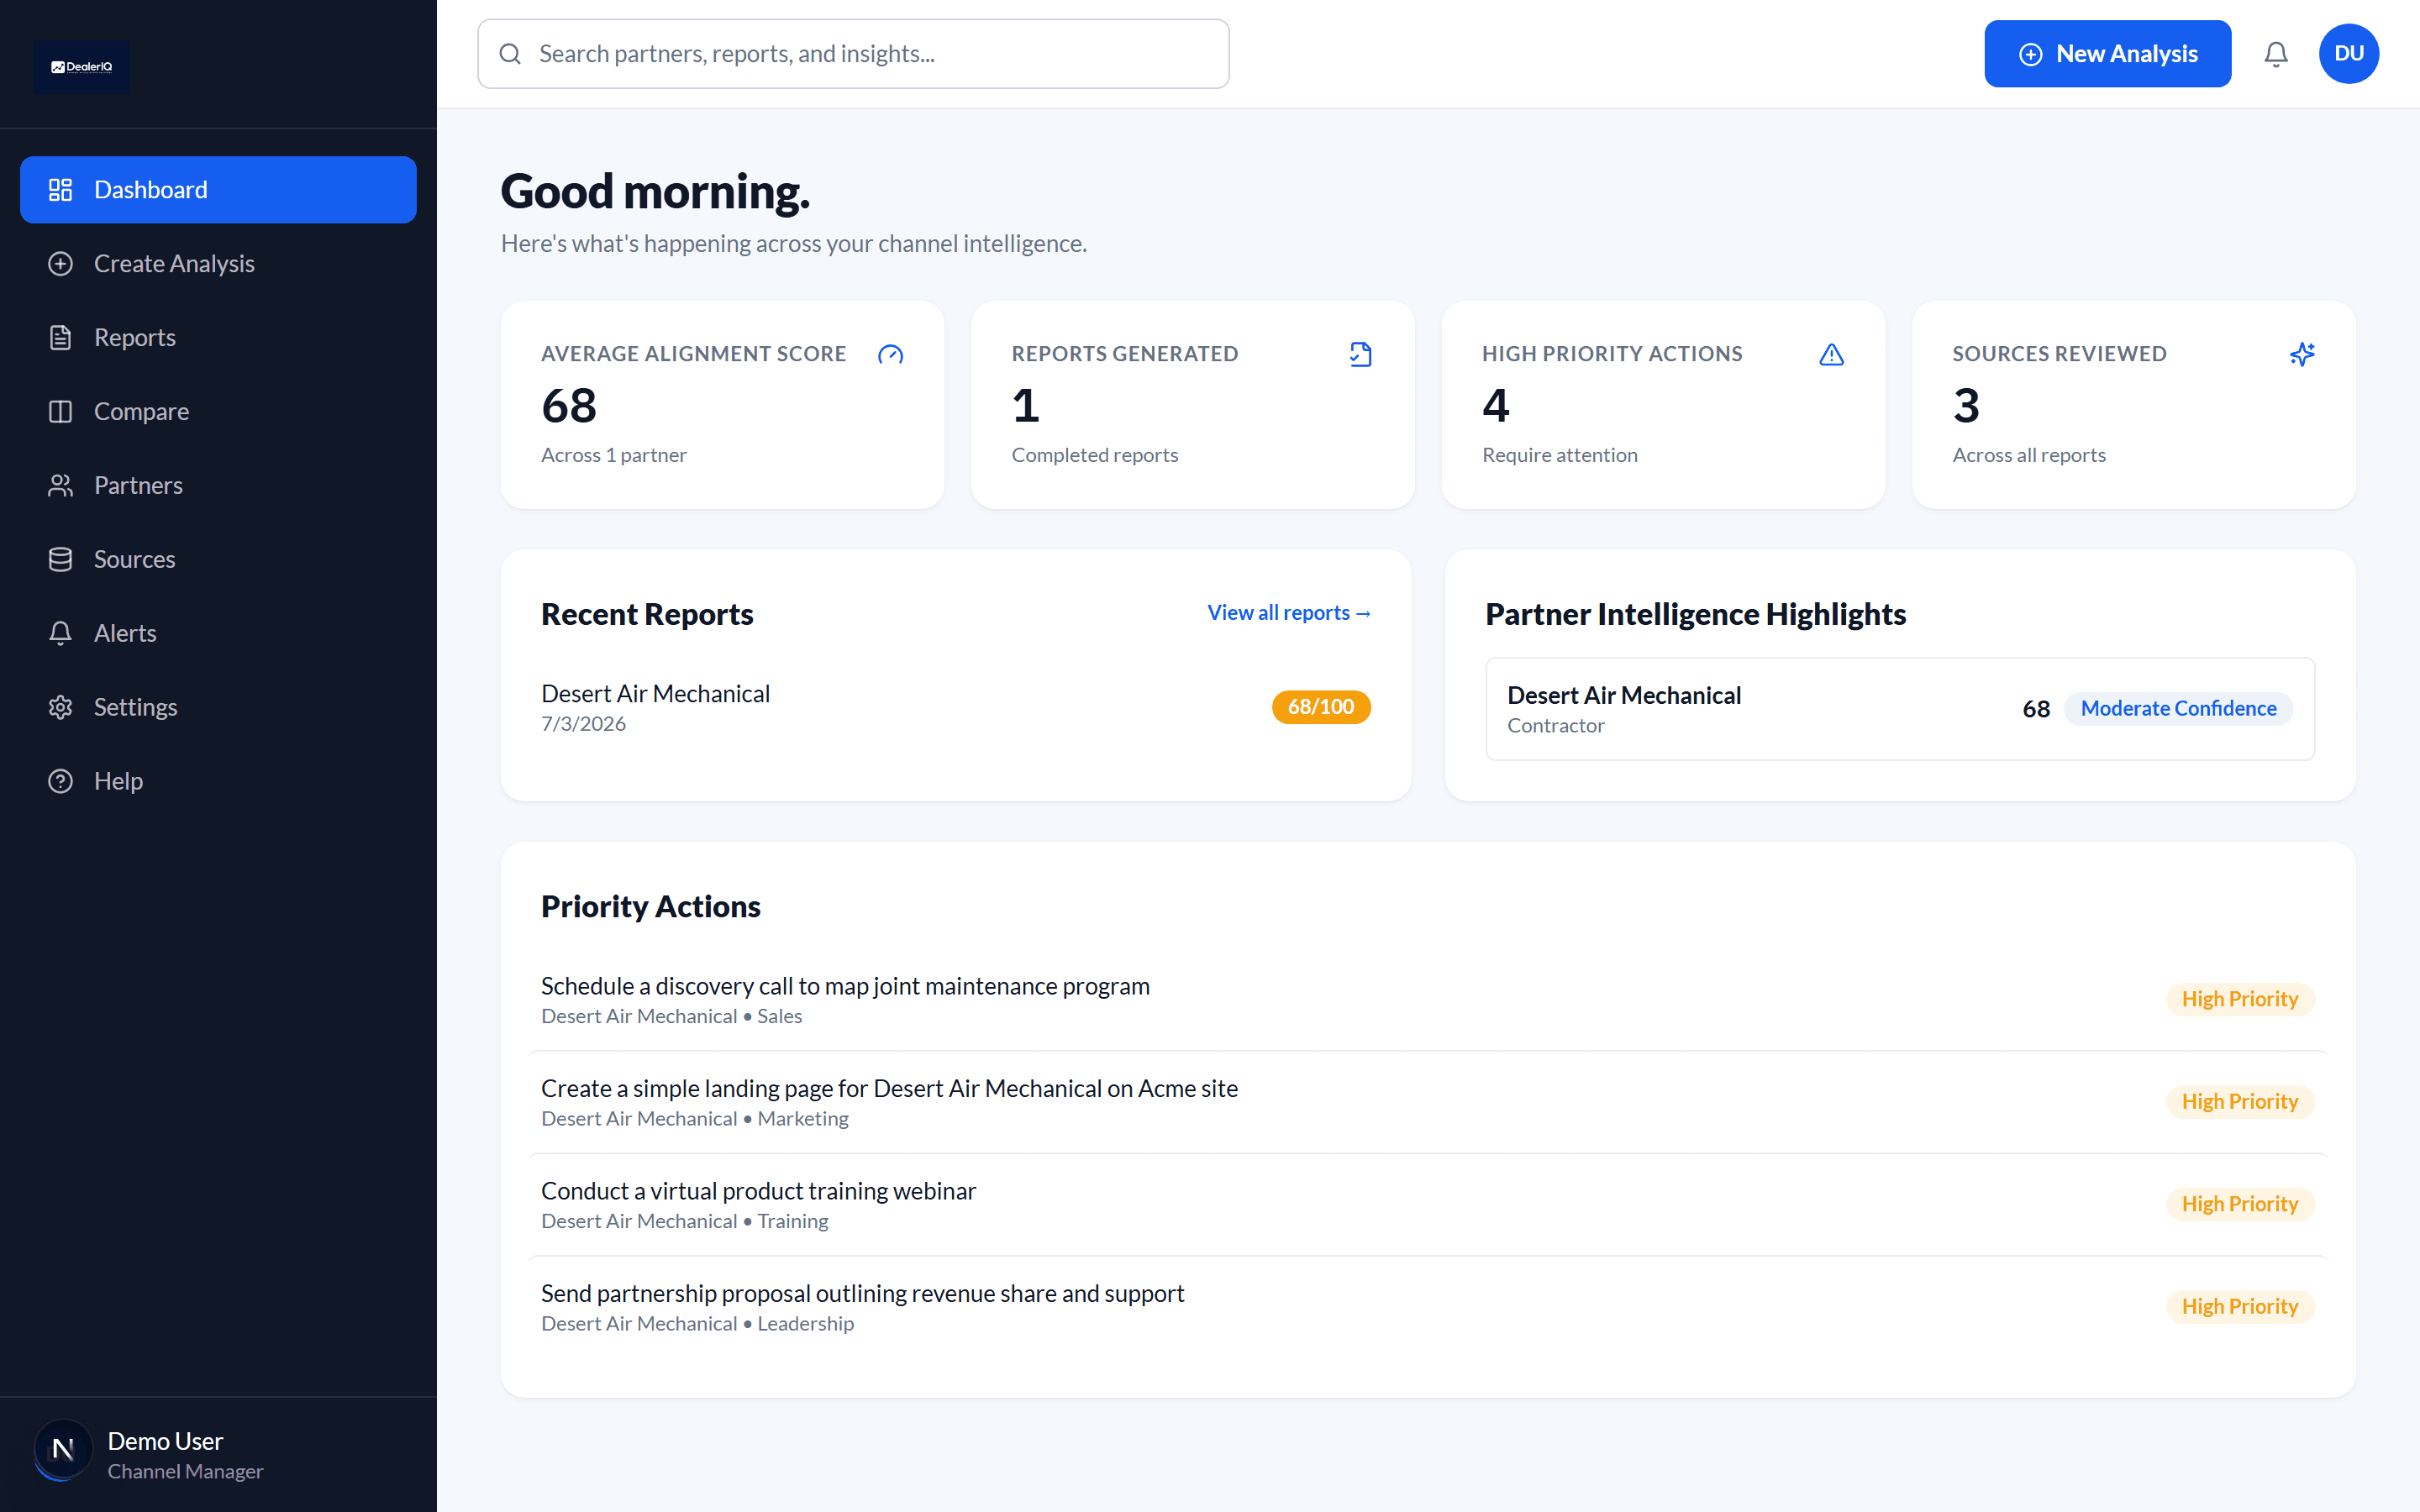Click the Partners people icon

[x=61, y=486]
